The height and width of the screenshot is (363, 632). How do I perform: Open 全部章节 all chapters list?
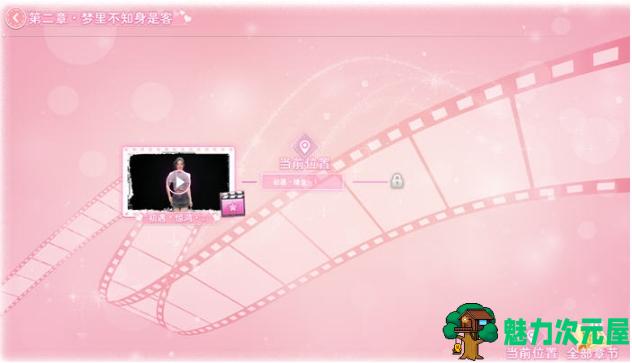pyautogui.click(x=593, y=353)
